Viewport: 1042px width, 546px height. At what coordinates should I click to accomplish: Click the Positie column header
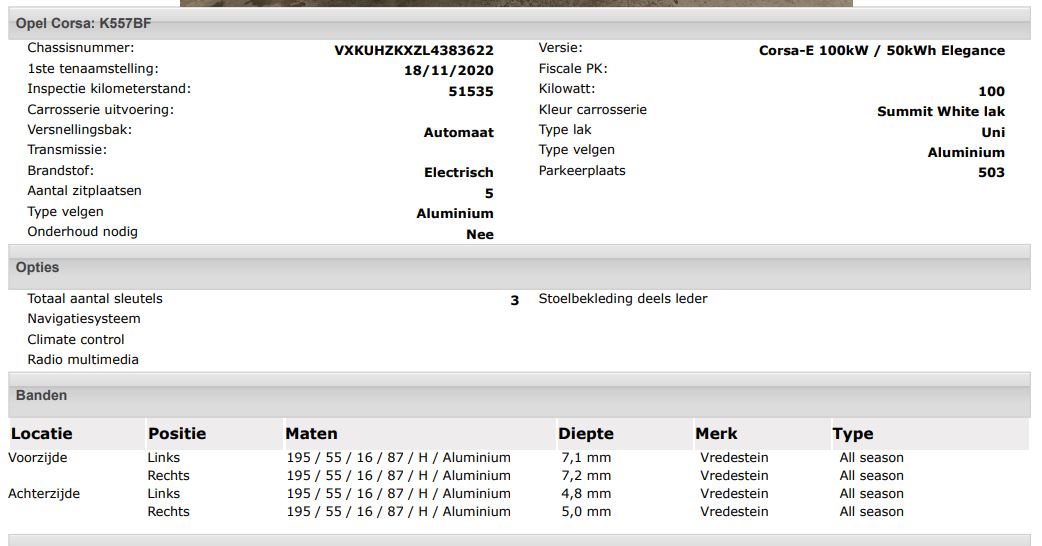tap(214, 434)
